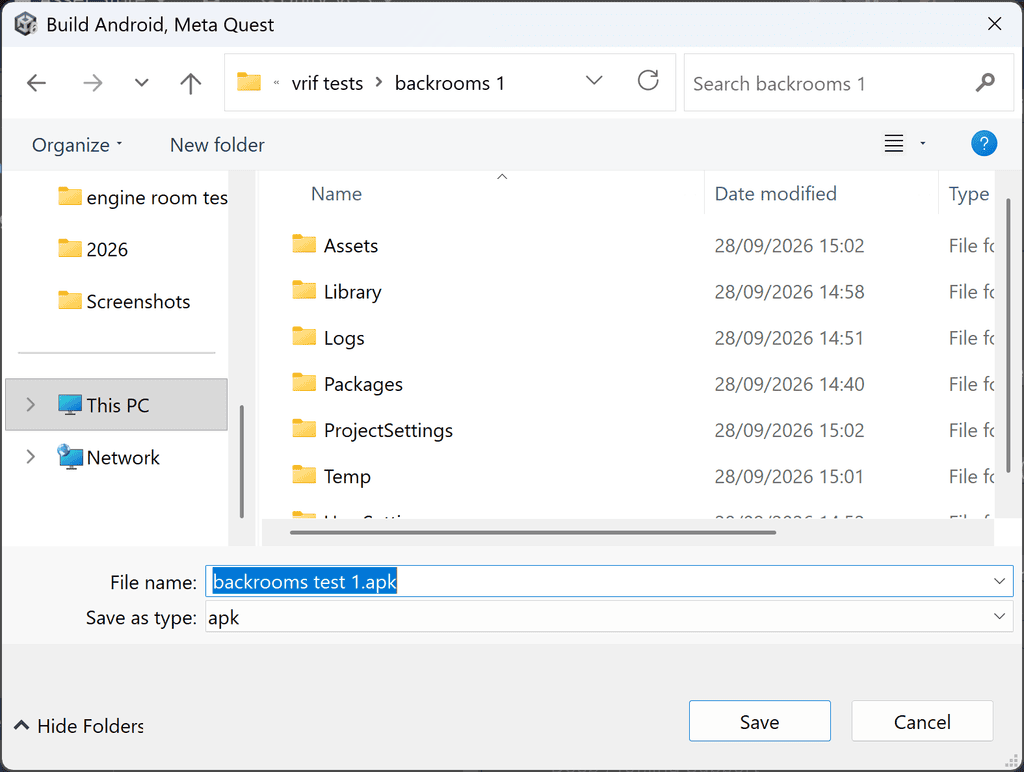Click the navigation pane vertical scrollbar

tap(242, 461)
